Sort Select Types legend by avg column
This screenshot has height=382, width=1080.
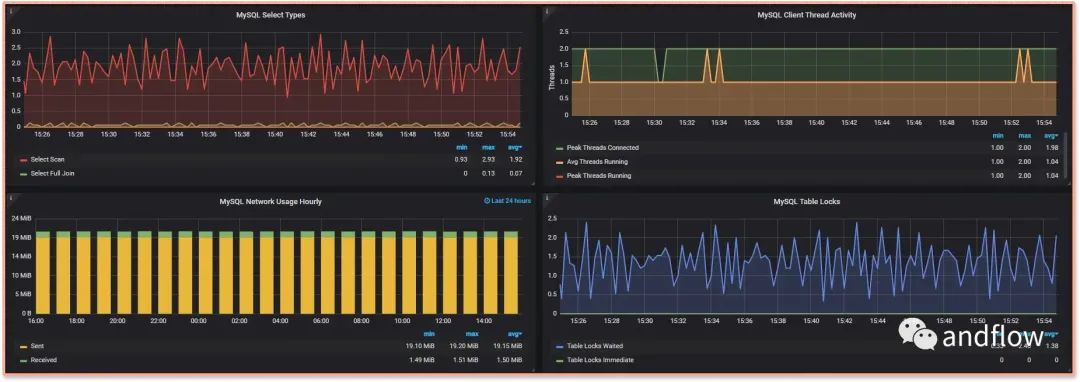(x=515, y=147)
